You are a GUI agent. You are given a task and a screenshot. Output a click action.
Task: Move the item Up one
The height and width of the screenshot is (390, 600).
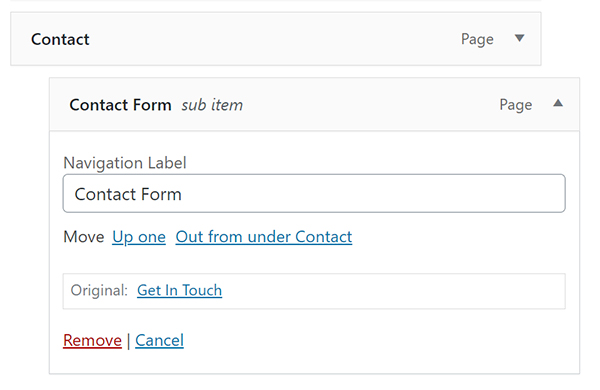139,237
